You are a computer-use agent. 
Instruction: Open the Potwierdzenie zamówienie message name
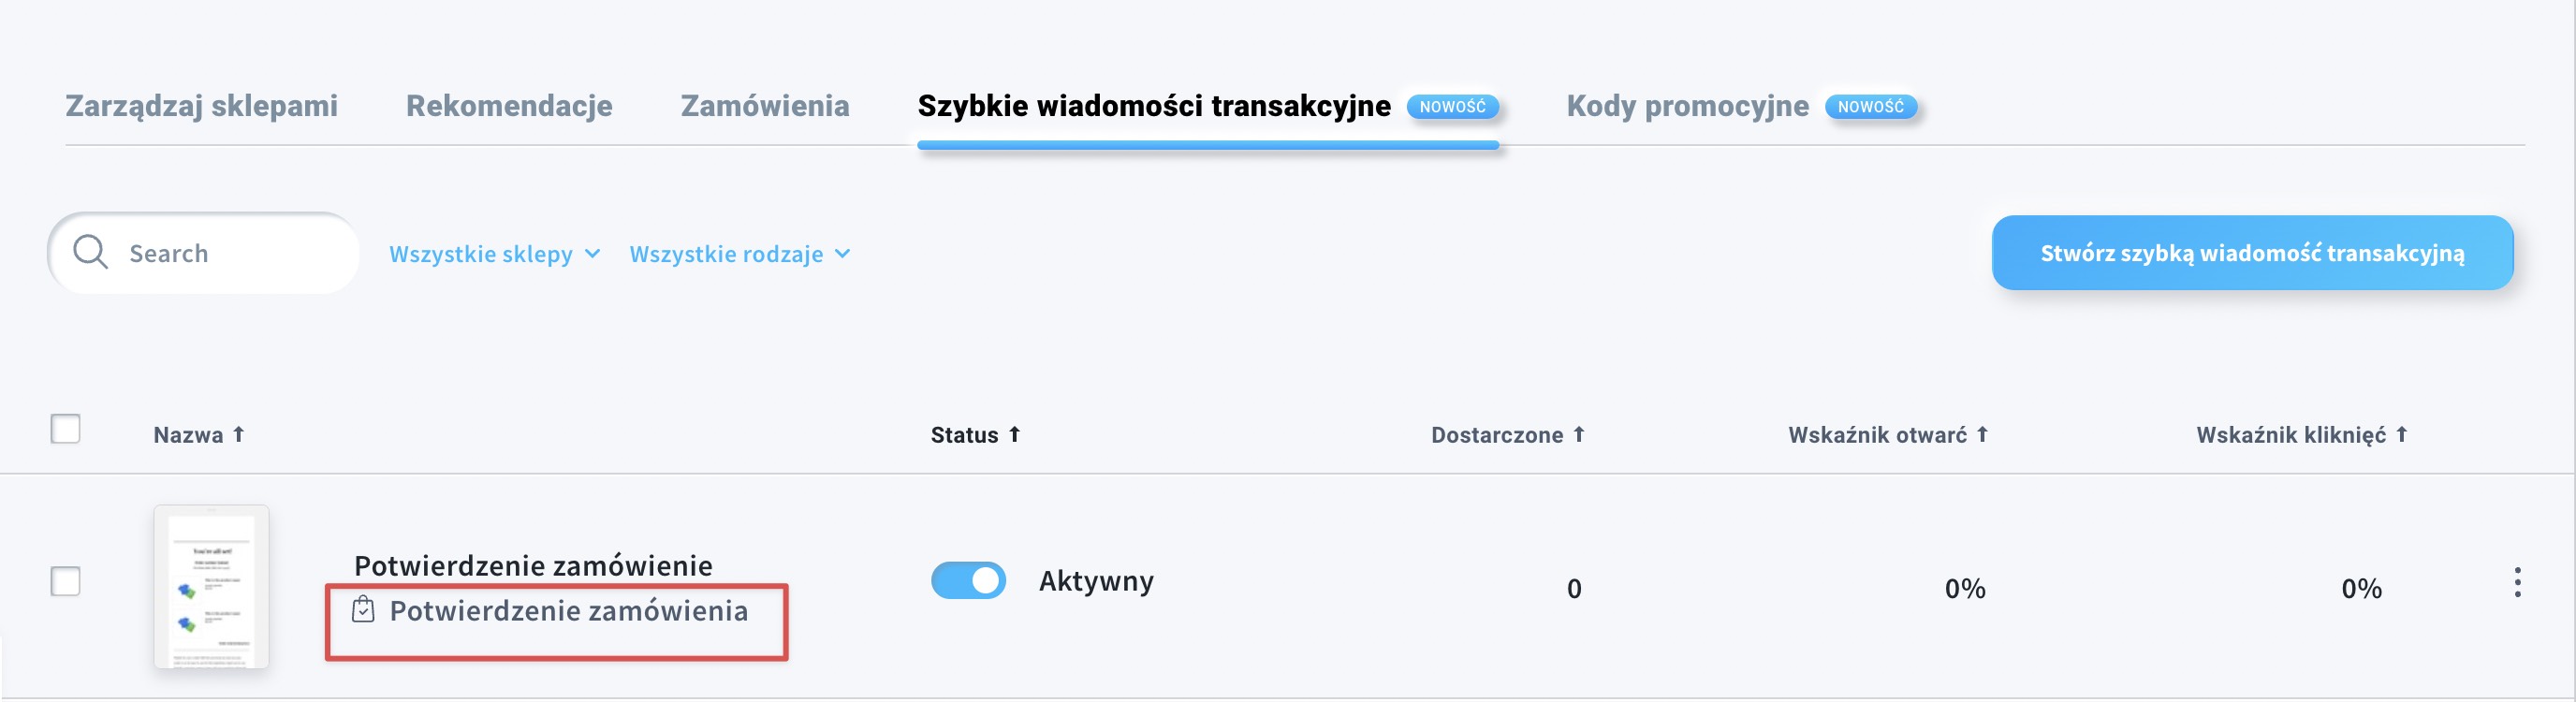tap(533, 565)
